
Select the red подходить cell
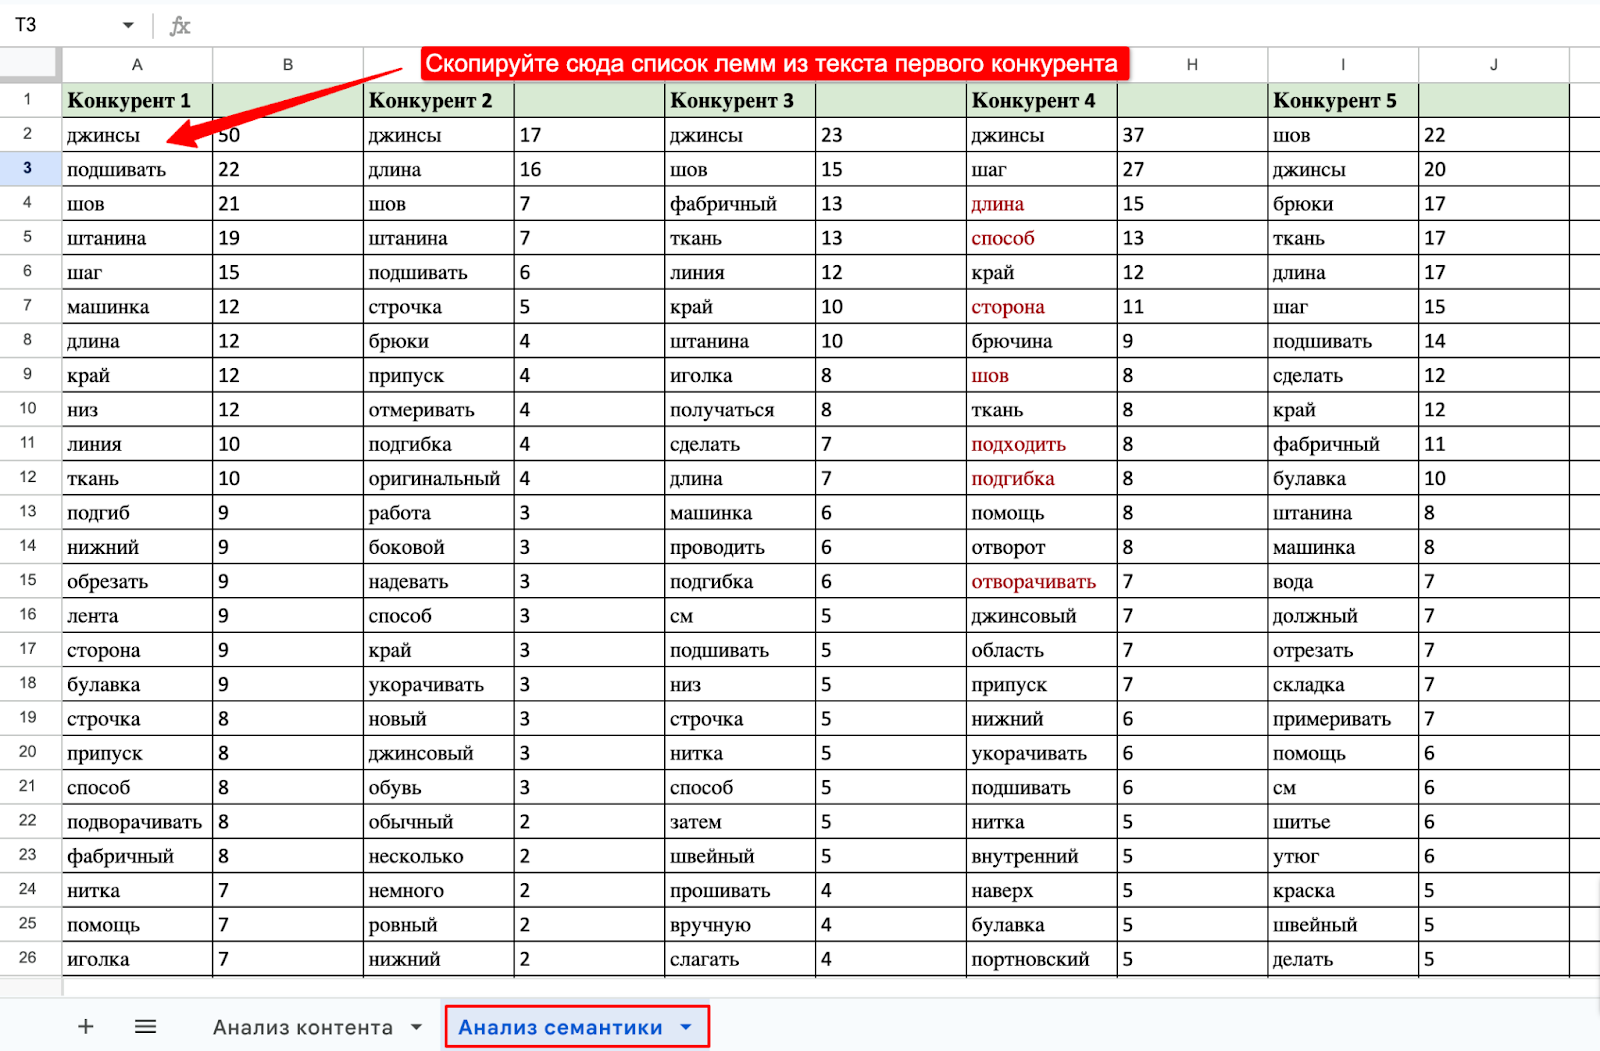[1042, 444]
